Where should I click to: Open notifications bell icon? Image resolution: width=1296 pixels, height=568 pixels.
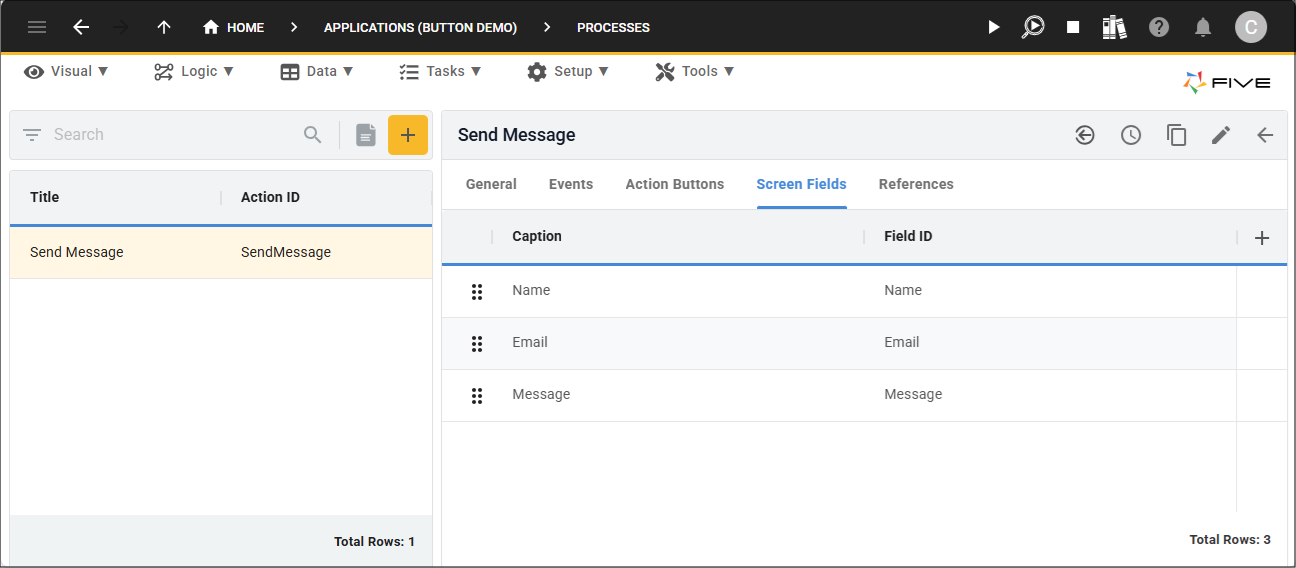pos(1204,27)
